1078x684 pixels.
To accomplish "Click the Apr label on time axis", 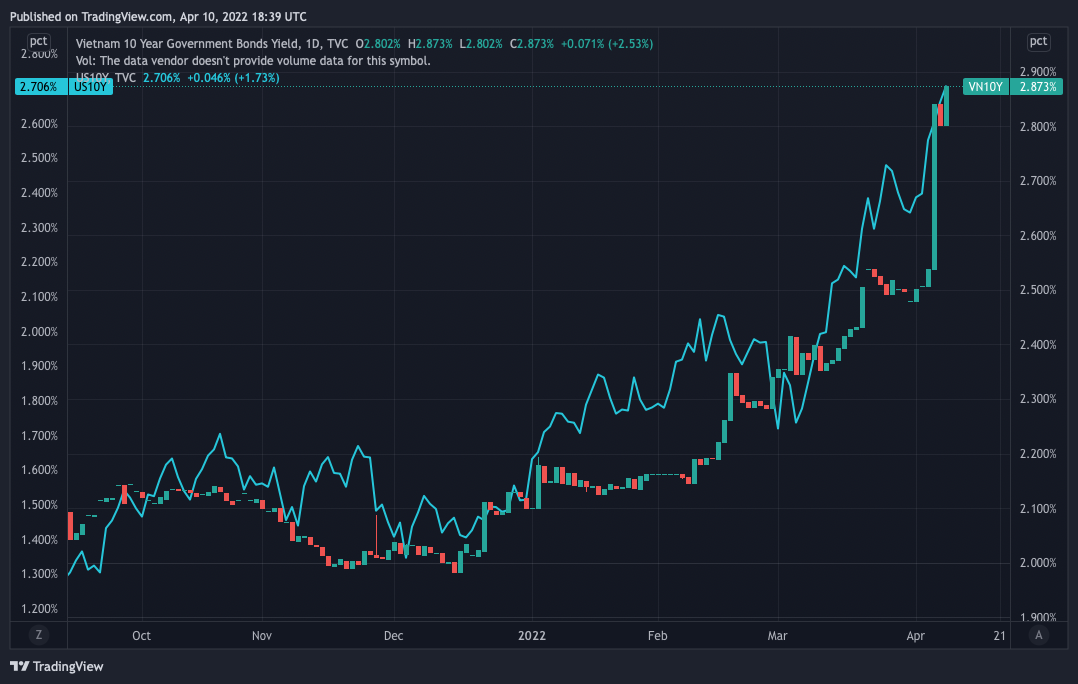I will 916,635.
